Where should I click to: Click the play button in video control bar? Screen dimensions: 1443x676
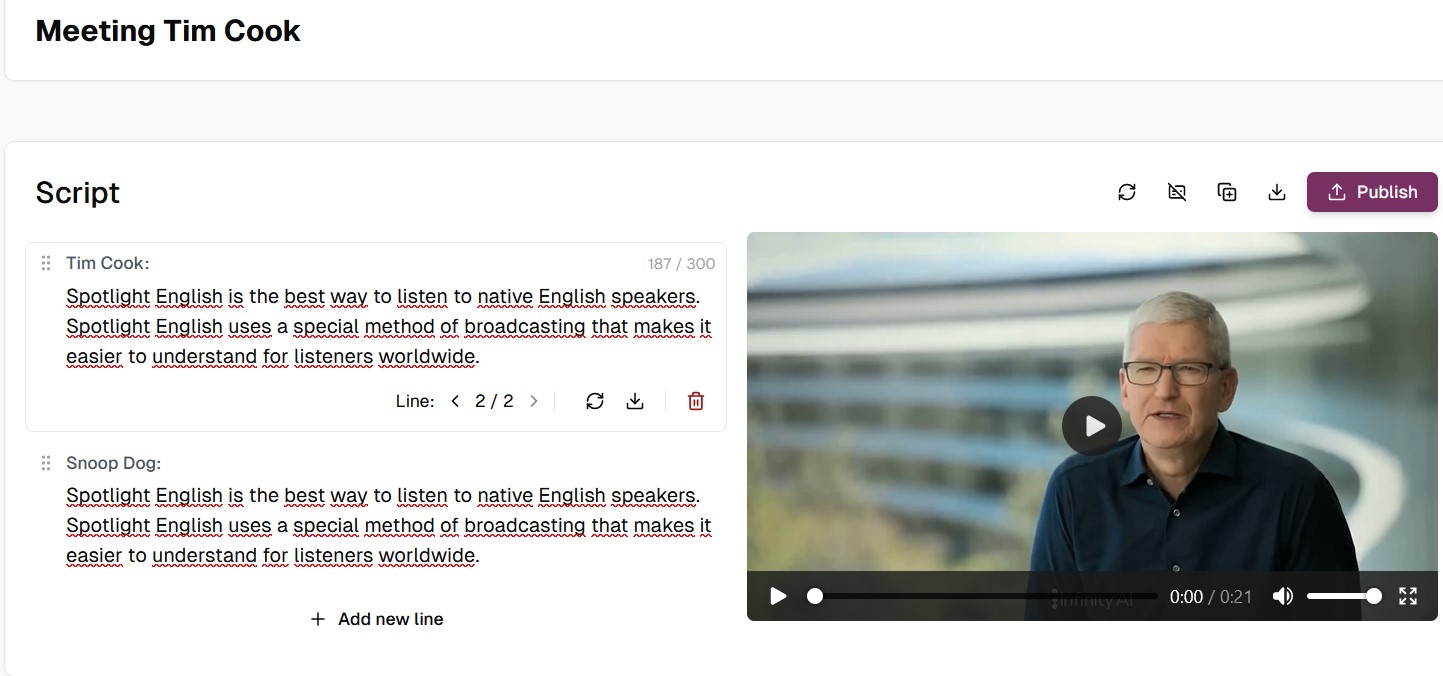pyautogui.click(x=778, y=596)
